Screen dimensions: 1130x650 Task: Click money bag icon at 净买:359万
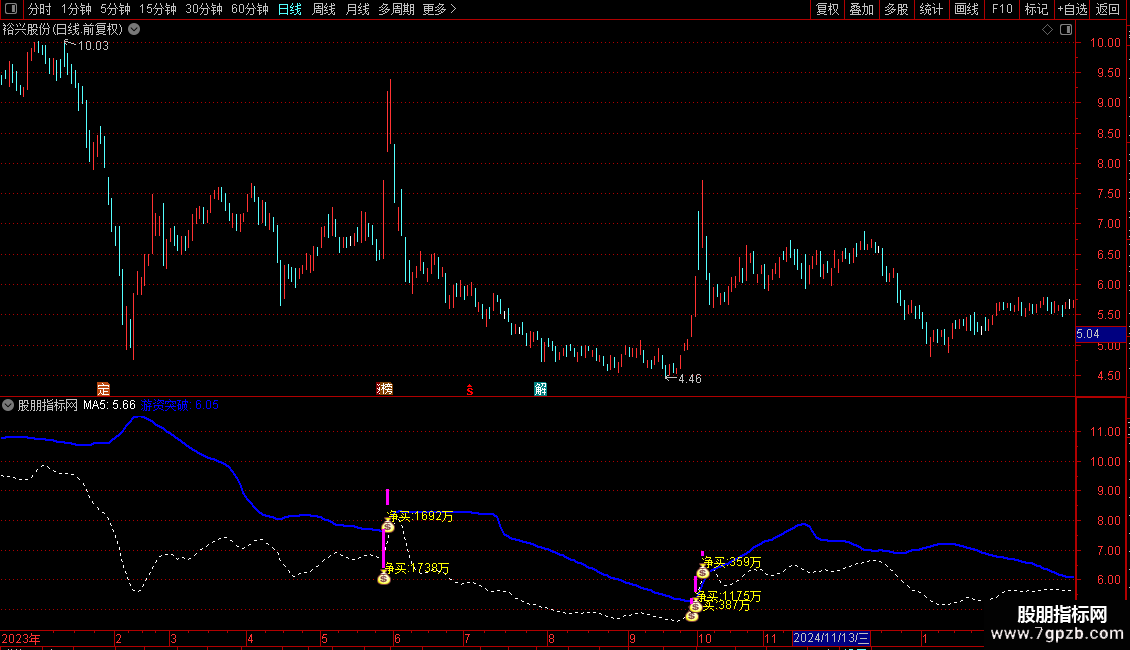click(703, 573)
